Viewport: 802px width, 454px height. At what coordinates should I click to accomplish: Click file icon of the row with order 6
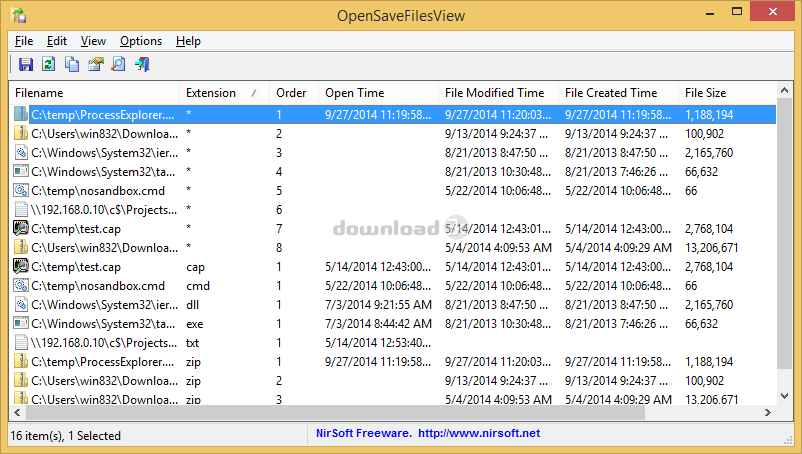[20, 210]
